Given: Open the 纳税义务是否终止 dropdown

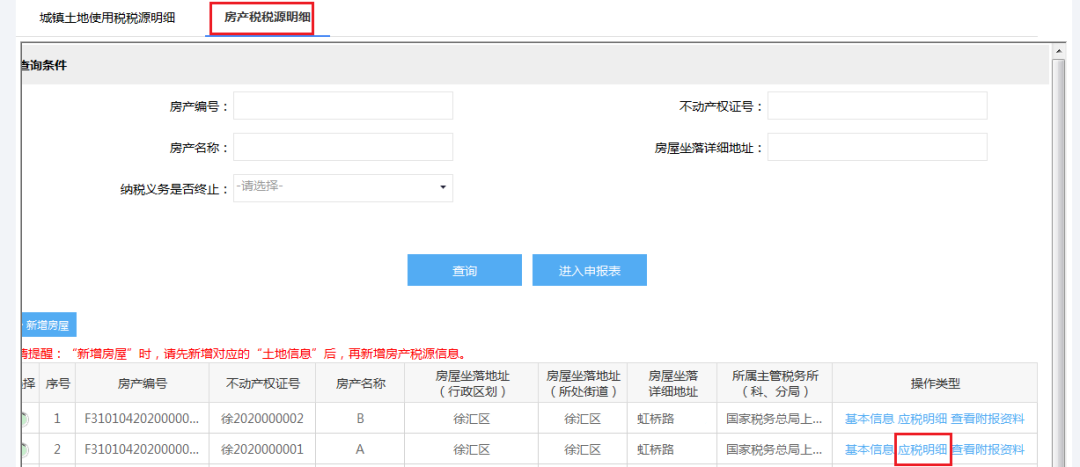Looking at the screenshot, I should coord(343,187).
